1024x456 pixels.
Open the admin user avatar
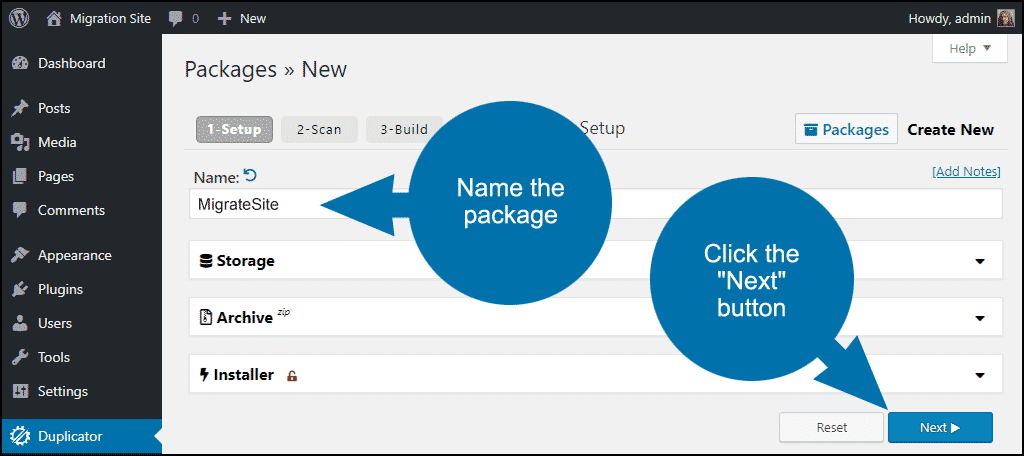tap(1006, 18)
